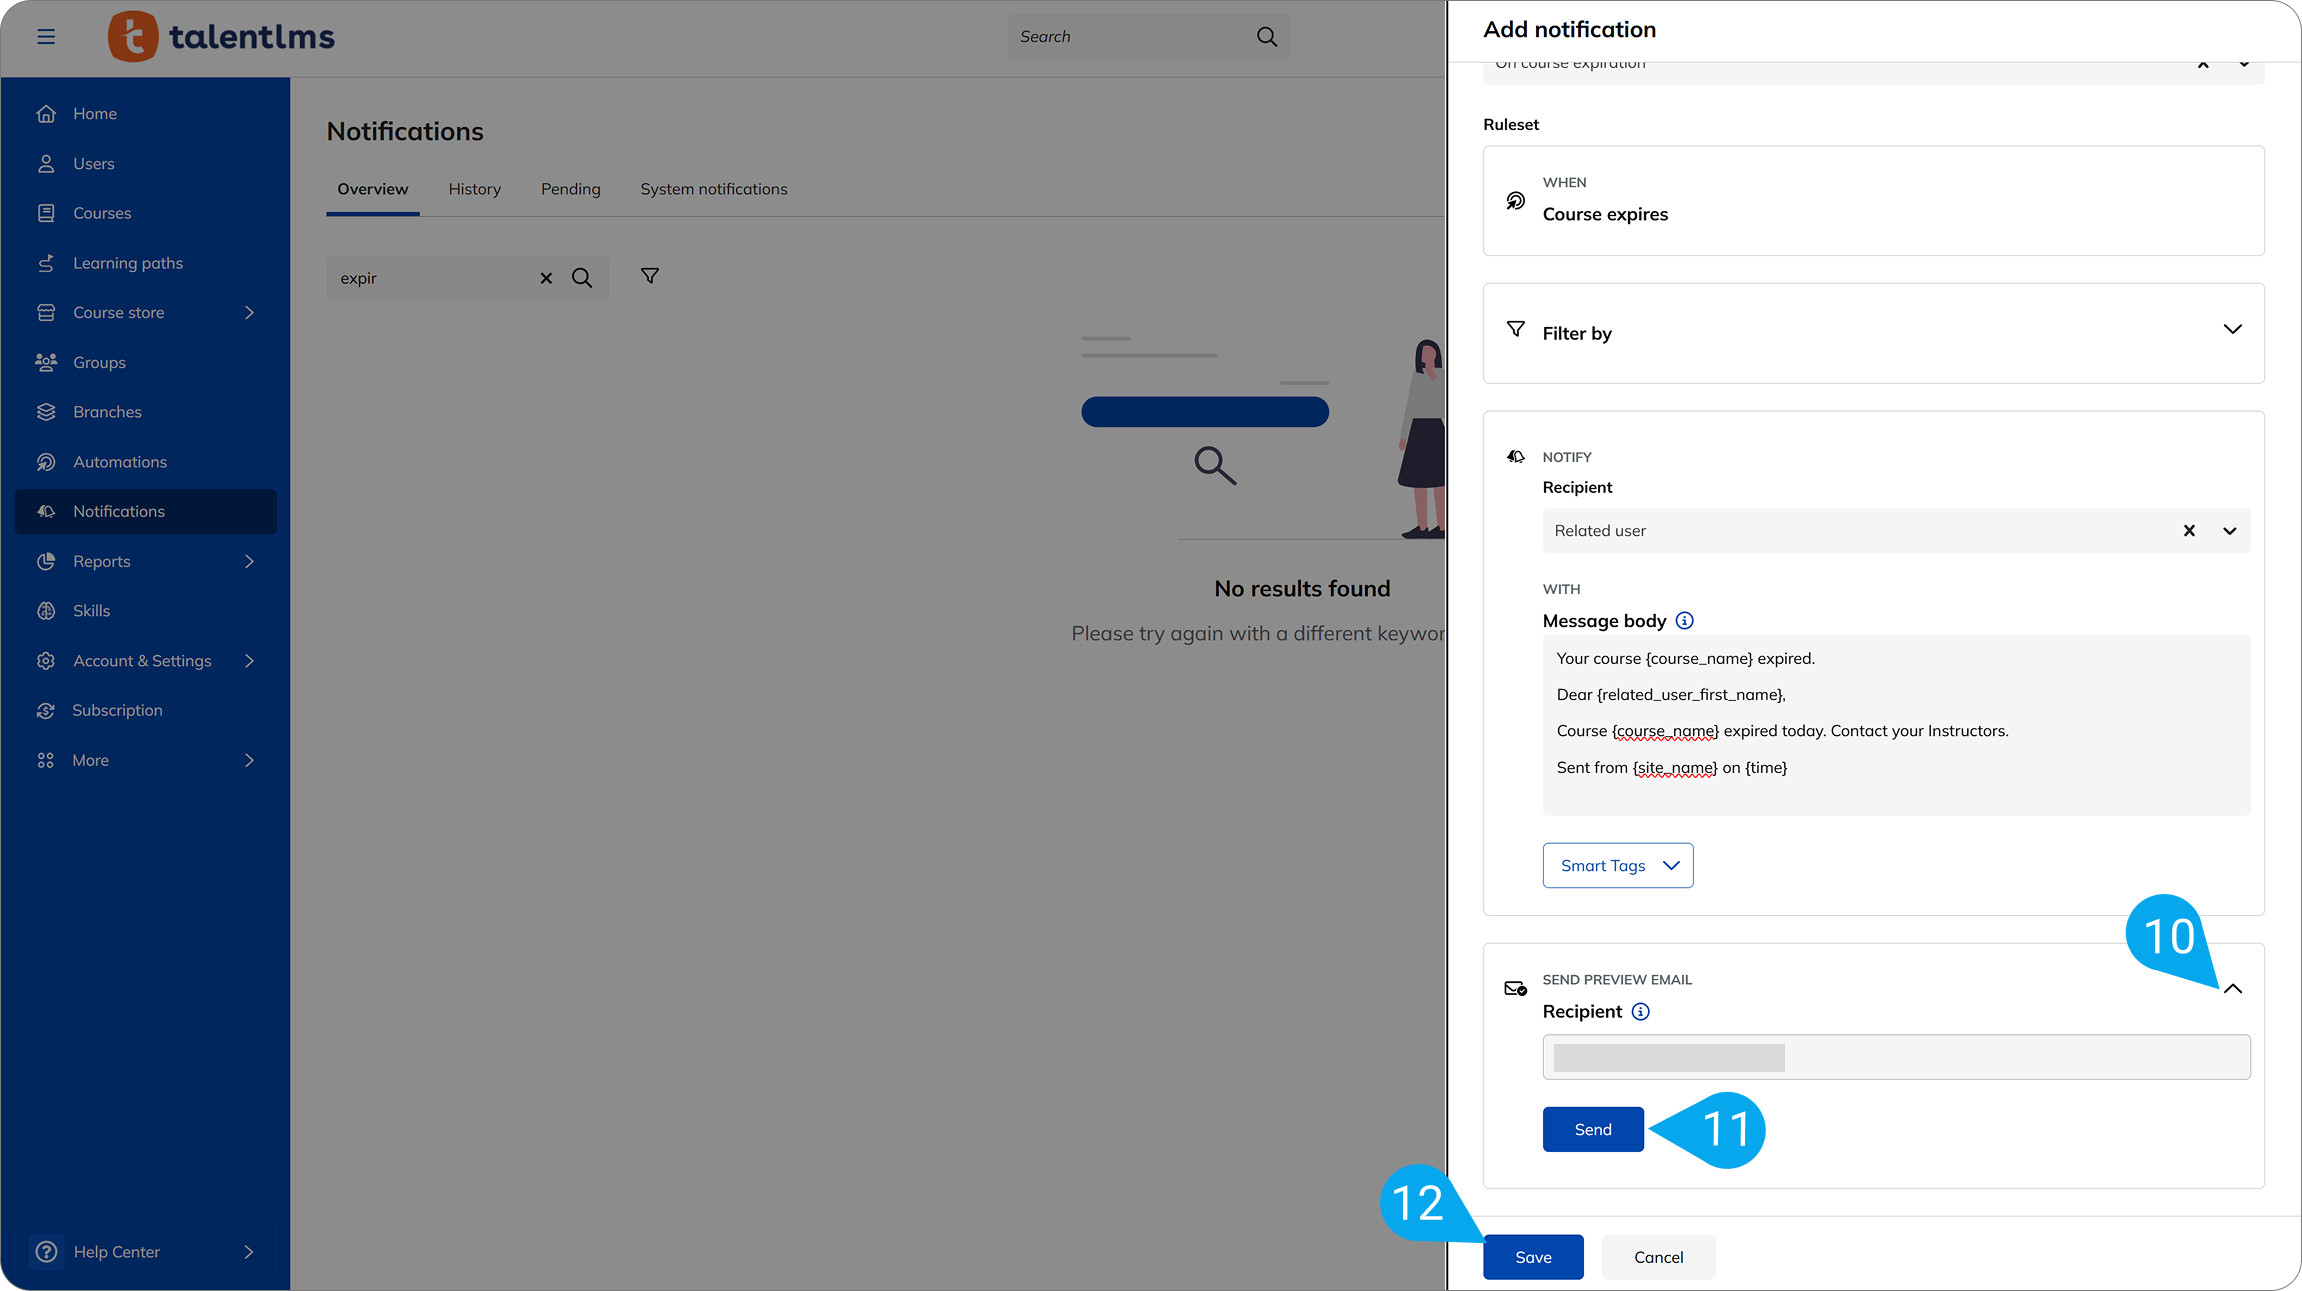This screenshot has width=2302, height=1291.
Task: Open the notification filter options icon
Action: [649, 275]
